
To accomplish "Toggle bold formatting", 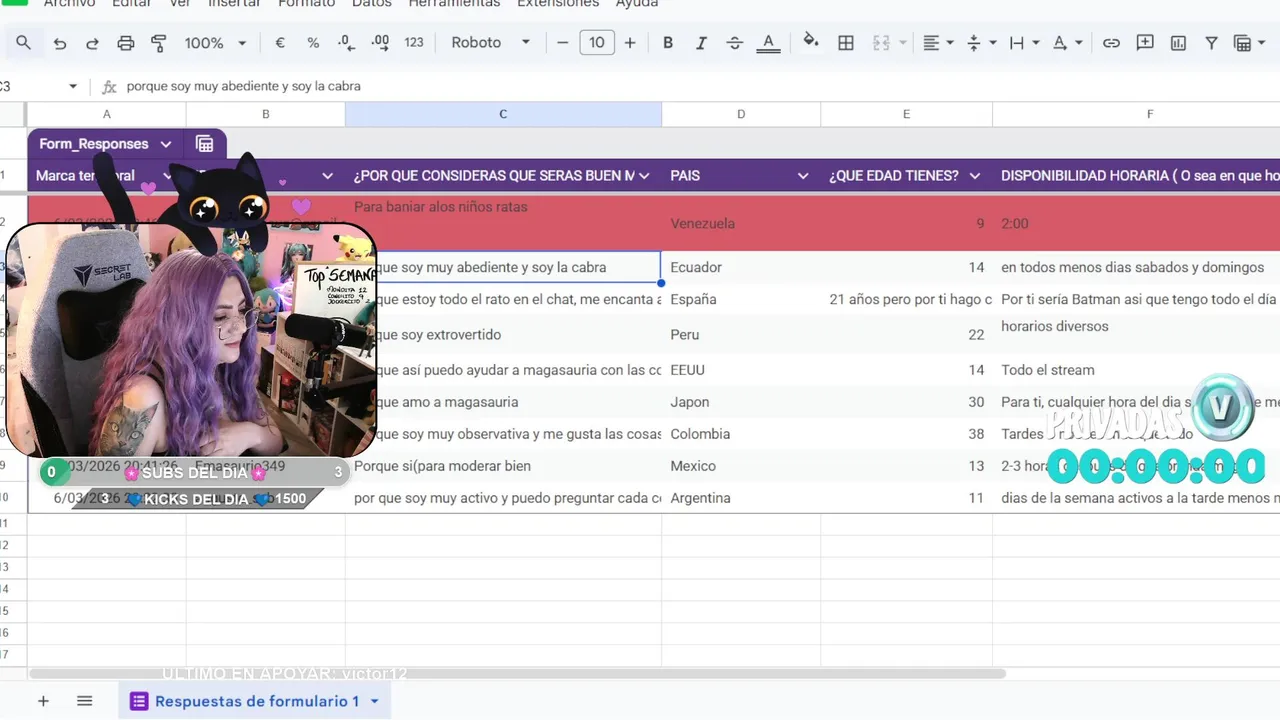I will [668, 43].
